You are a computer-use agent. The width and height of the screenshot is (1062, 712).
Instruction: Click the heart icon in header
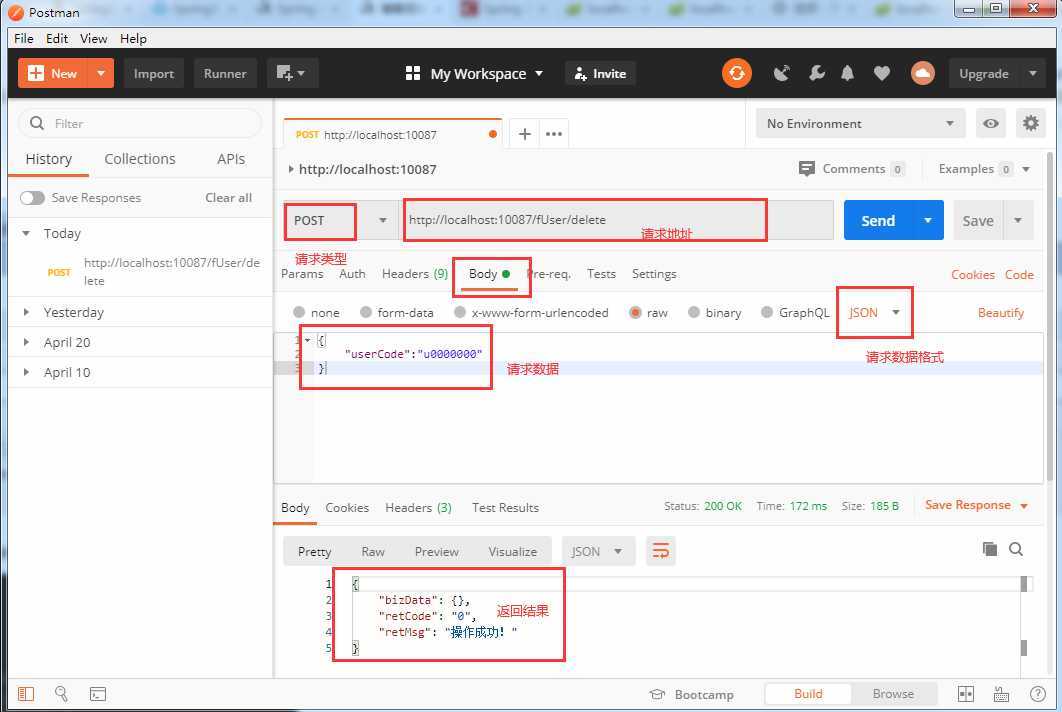pos(882,73)
